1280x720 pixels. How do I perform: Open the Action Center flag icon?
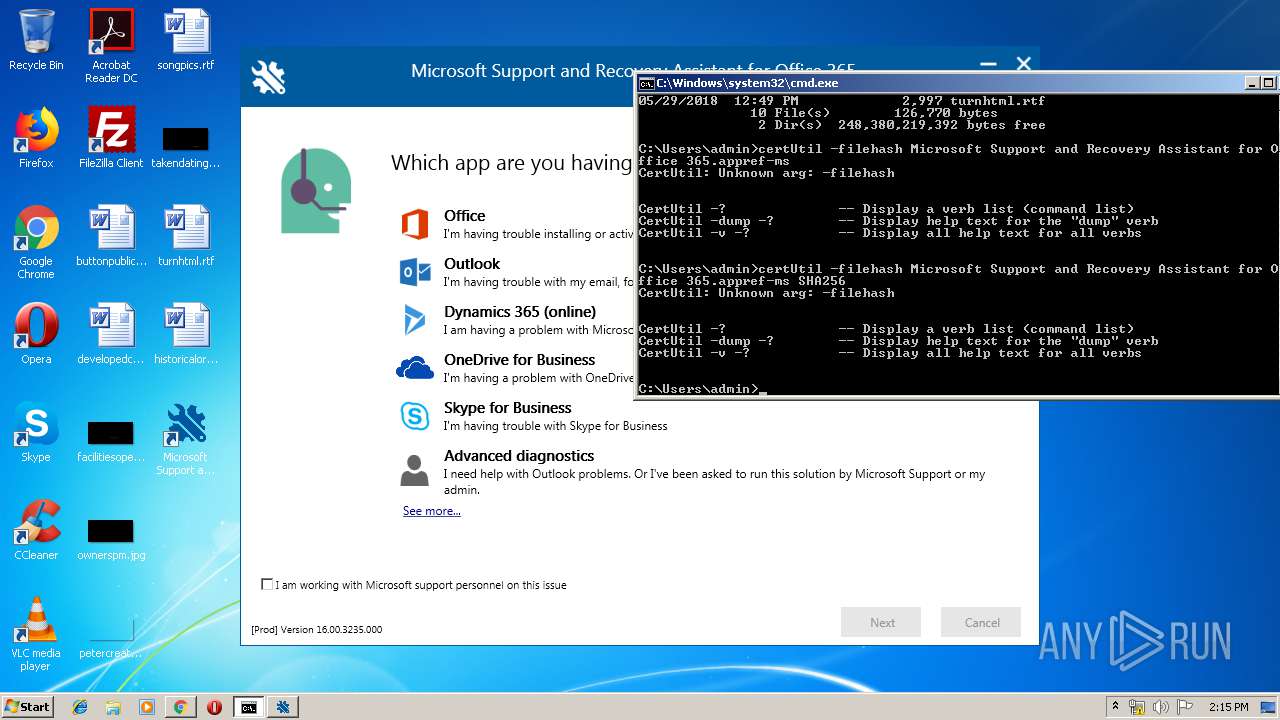[1185, 707]
